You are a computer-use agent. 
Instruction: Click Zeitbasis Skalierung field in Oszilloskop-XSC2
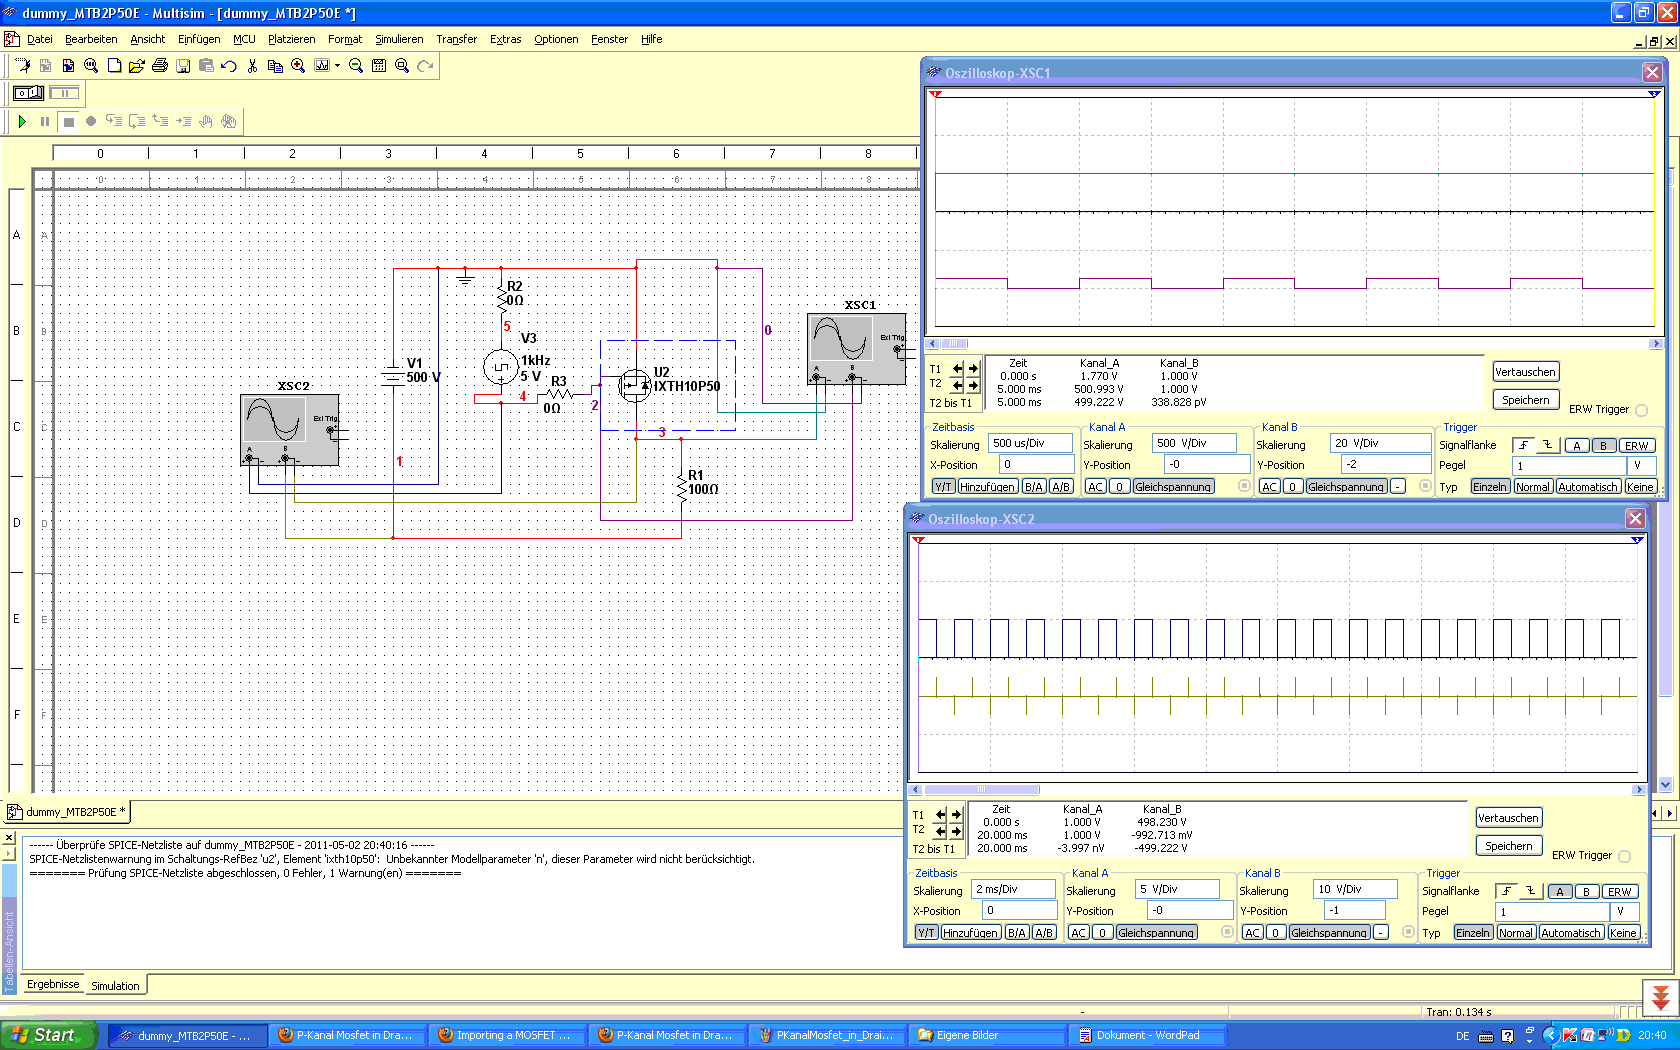click(x=1014, y=889)
